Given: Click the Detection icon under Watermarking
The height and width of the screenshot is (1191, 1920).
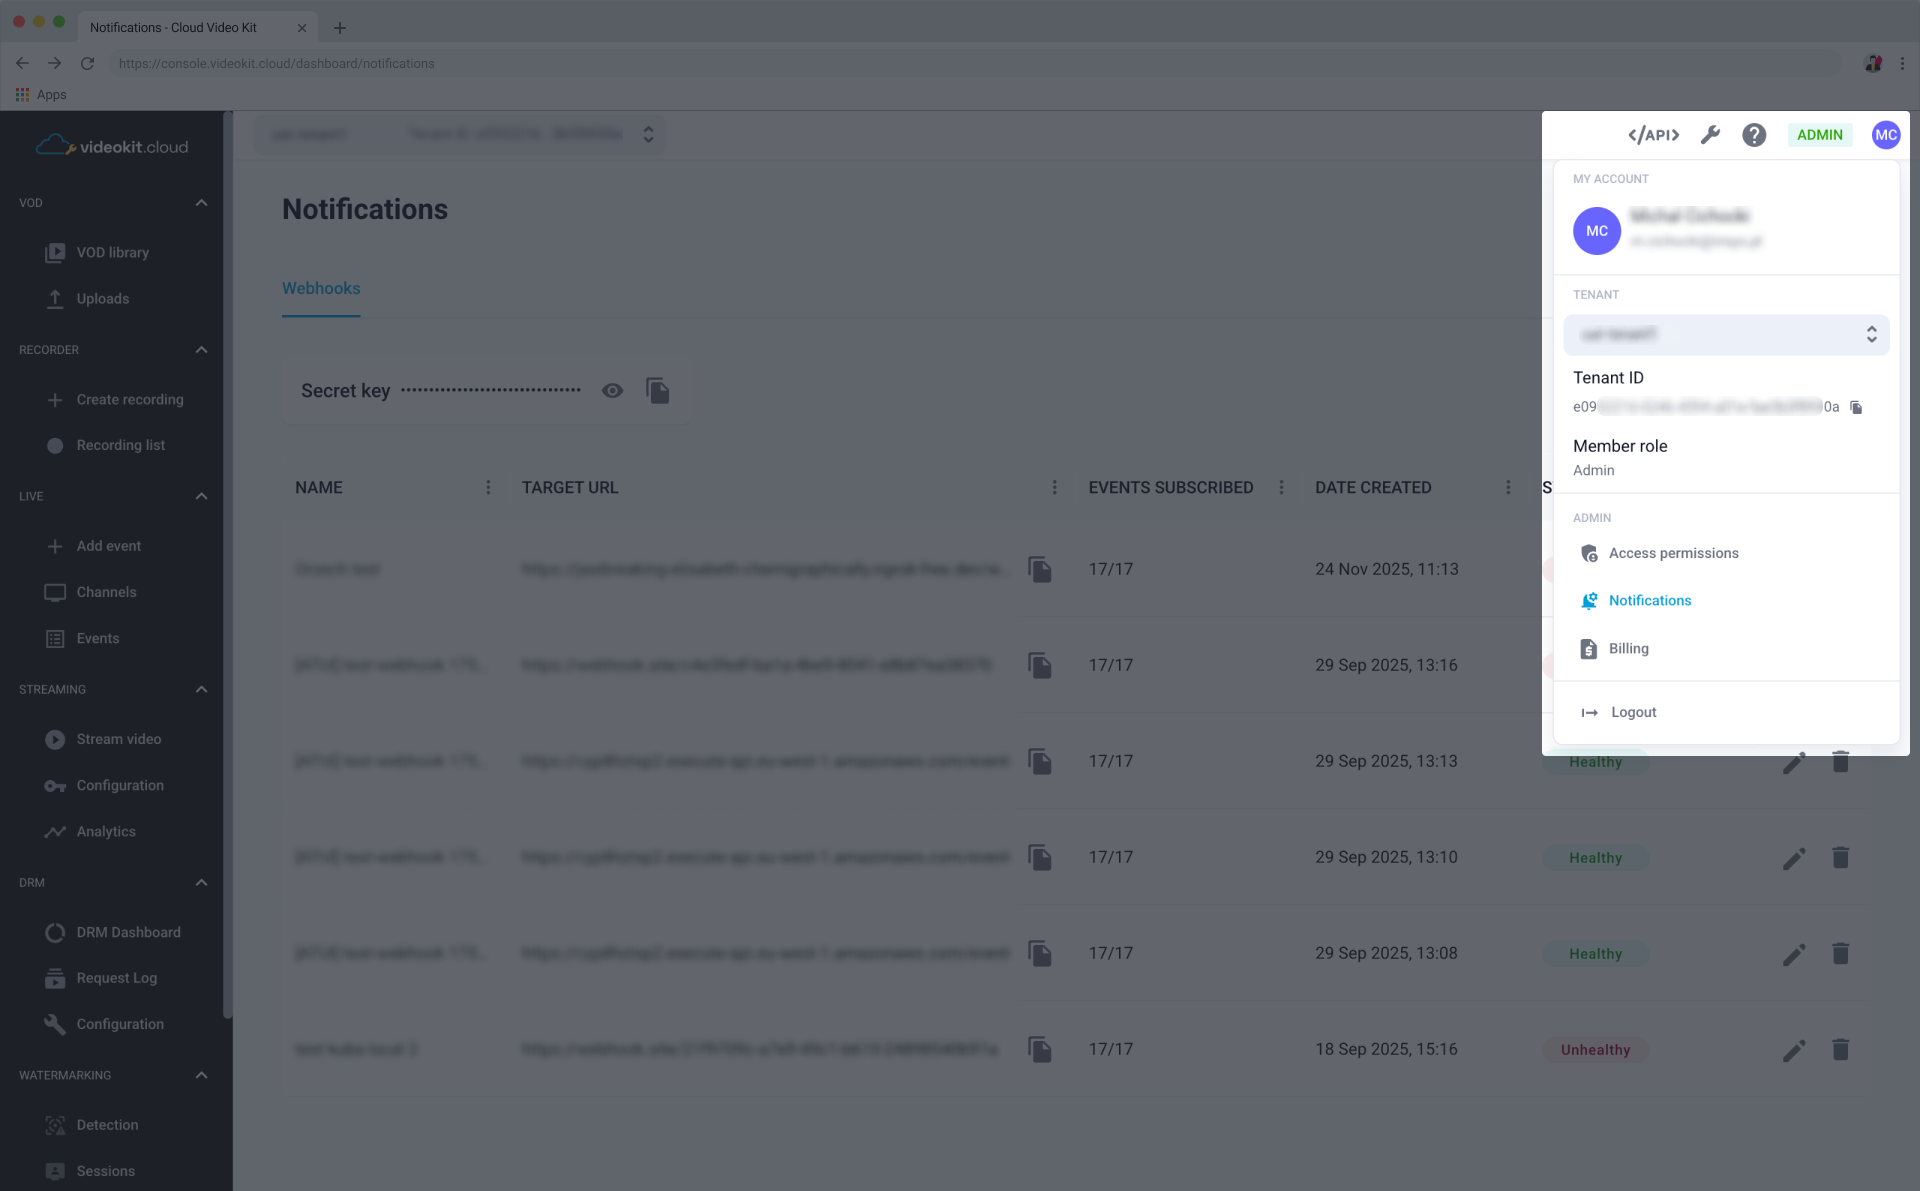Looking at the screenshot, I should click(x=55, y=1125).
